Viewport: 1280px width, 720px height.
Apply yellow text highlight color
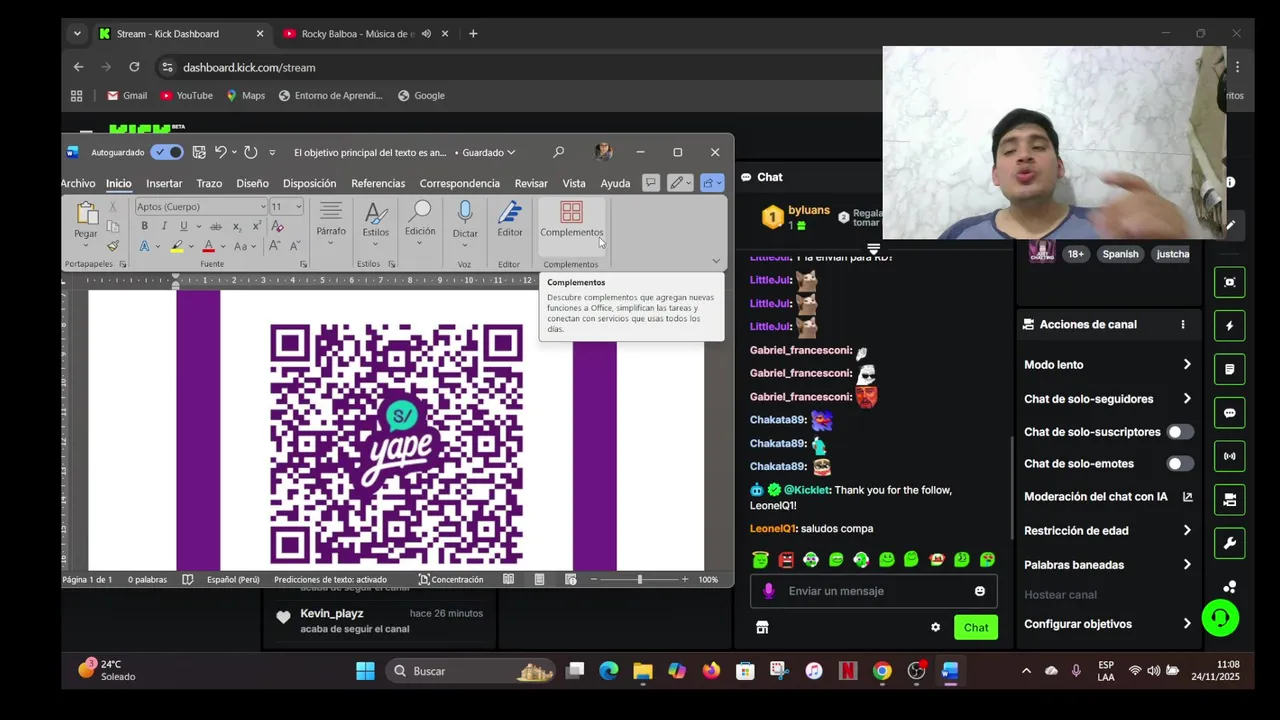(x=176, y=246)
